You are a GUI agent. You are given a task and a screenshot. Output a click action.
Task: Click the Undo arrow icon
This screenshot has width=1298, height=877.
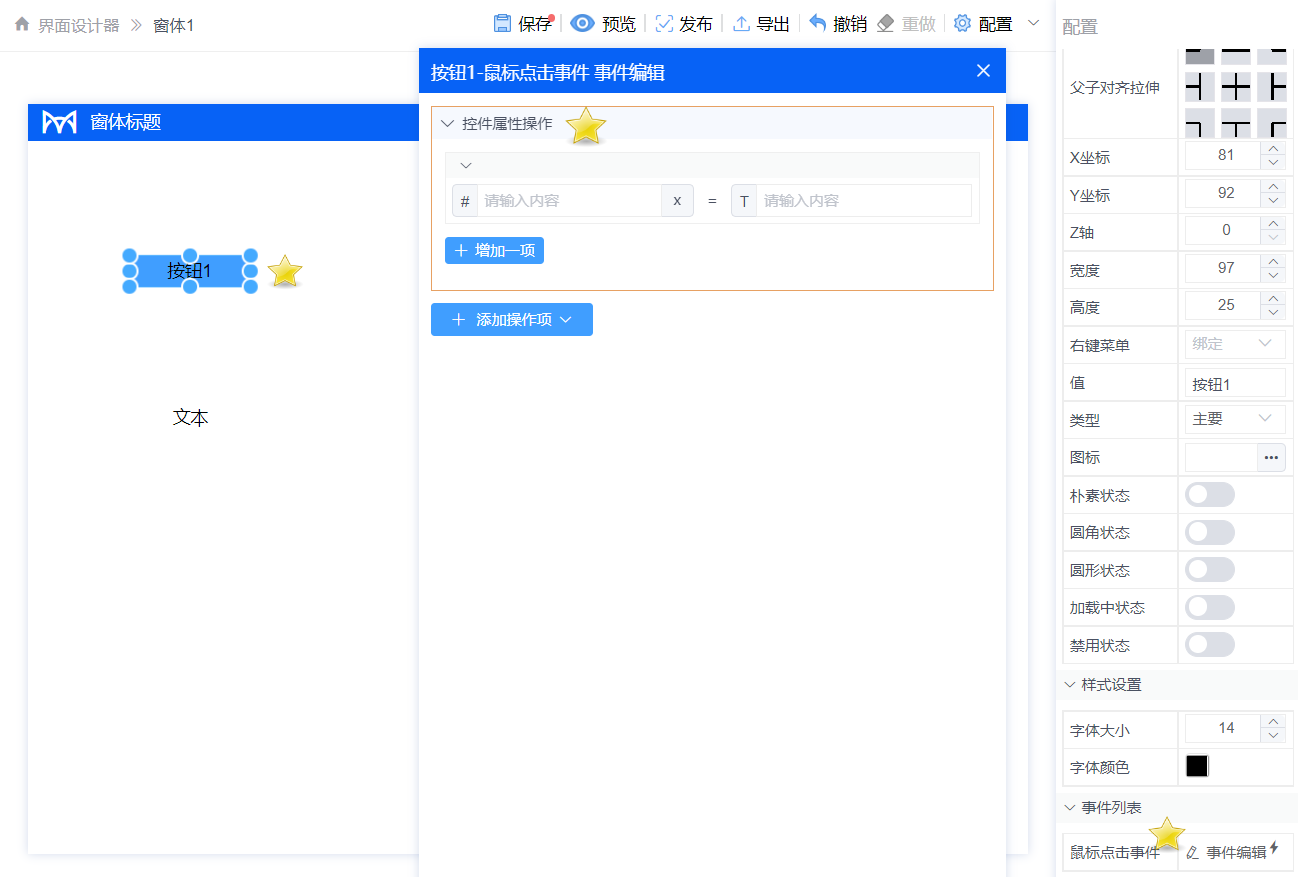click(818, 24)
